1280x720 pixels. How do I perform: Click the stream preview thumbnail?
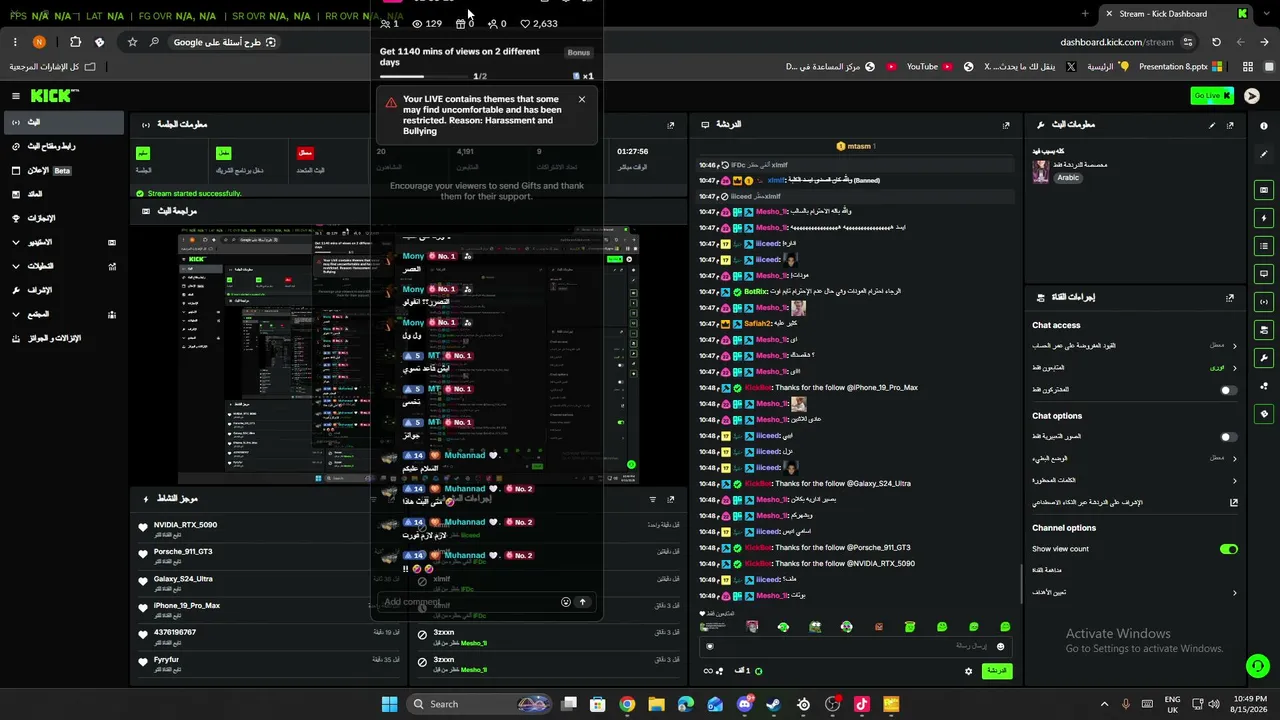(408, 355)
